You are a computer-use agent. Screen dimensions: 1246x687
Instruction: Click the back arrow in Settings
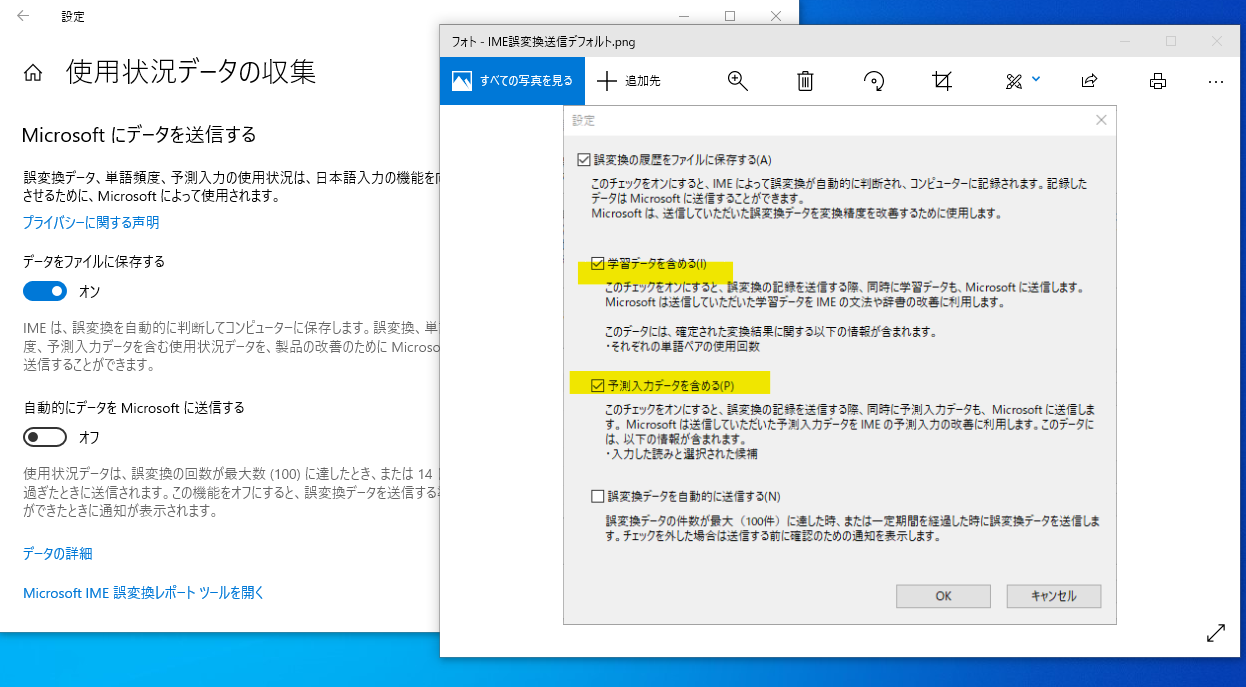click(21, 16)
